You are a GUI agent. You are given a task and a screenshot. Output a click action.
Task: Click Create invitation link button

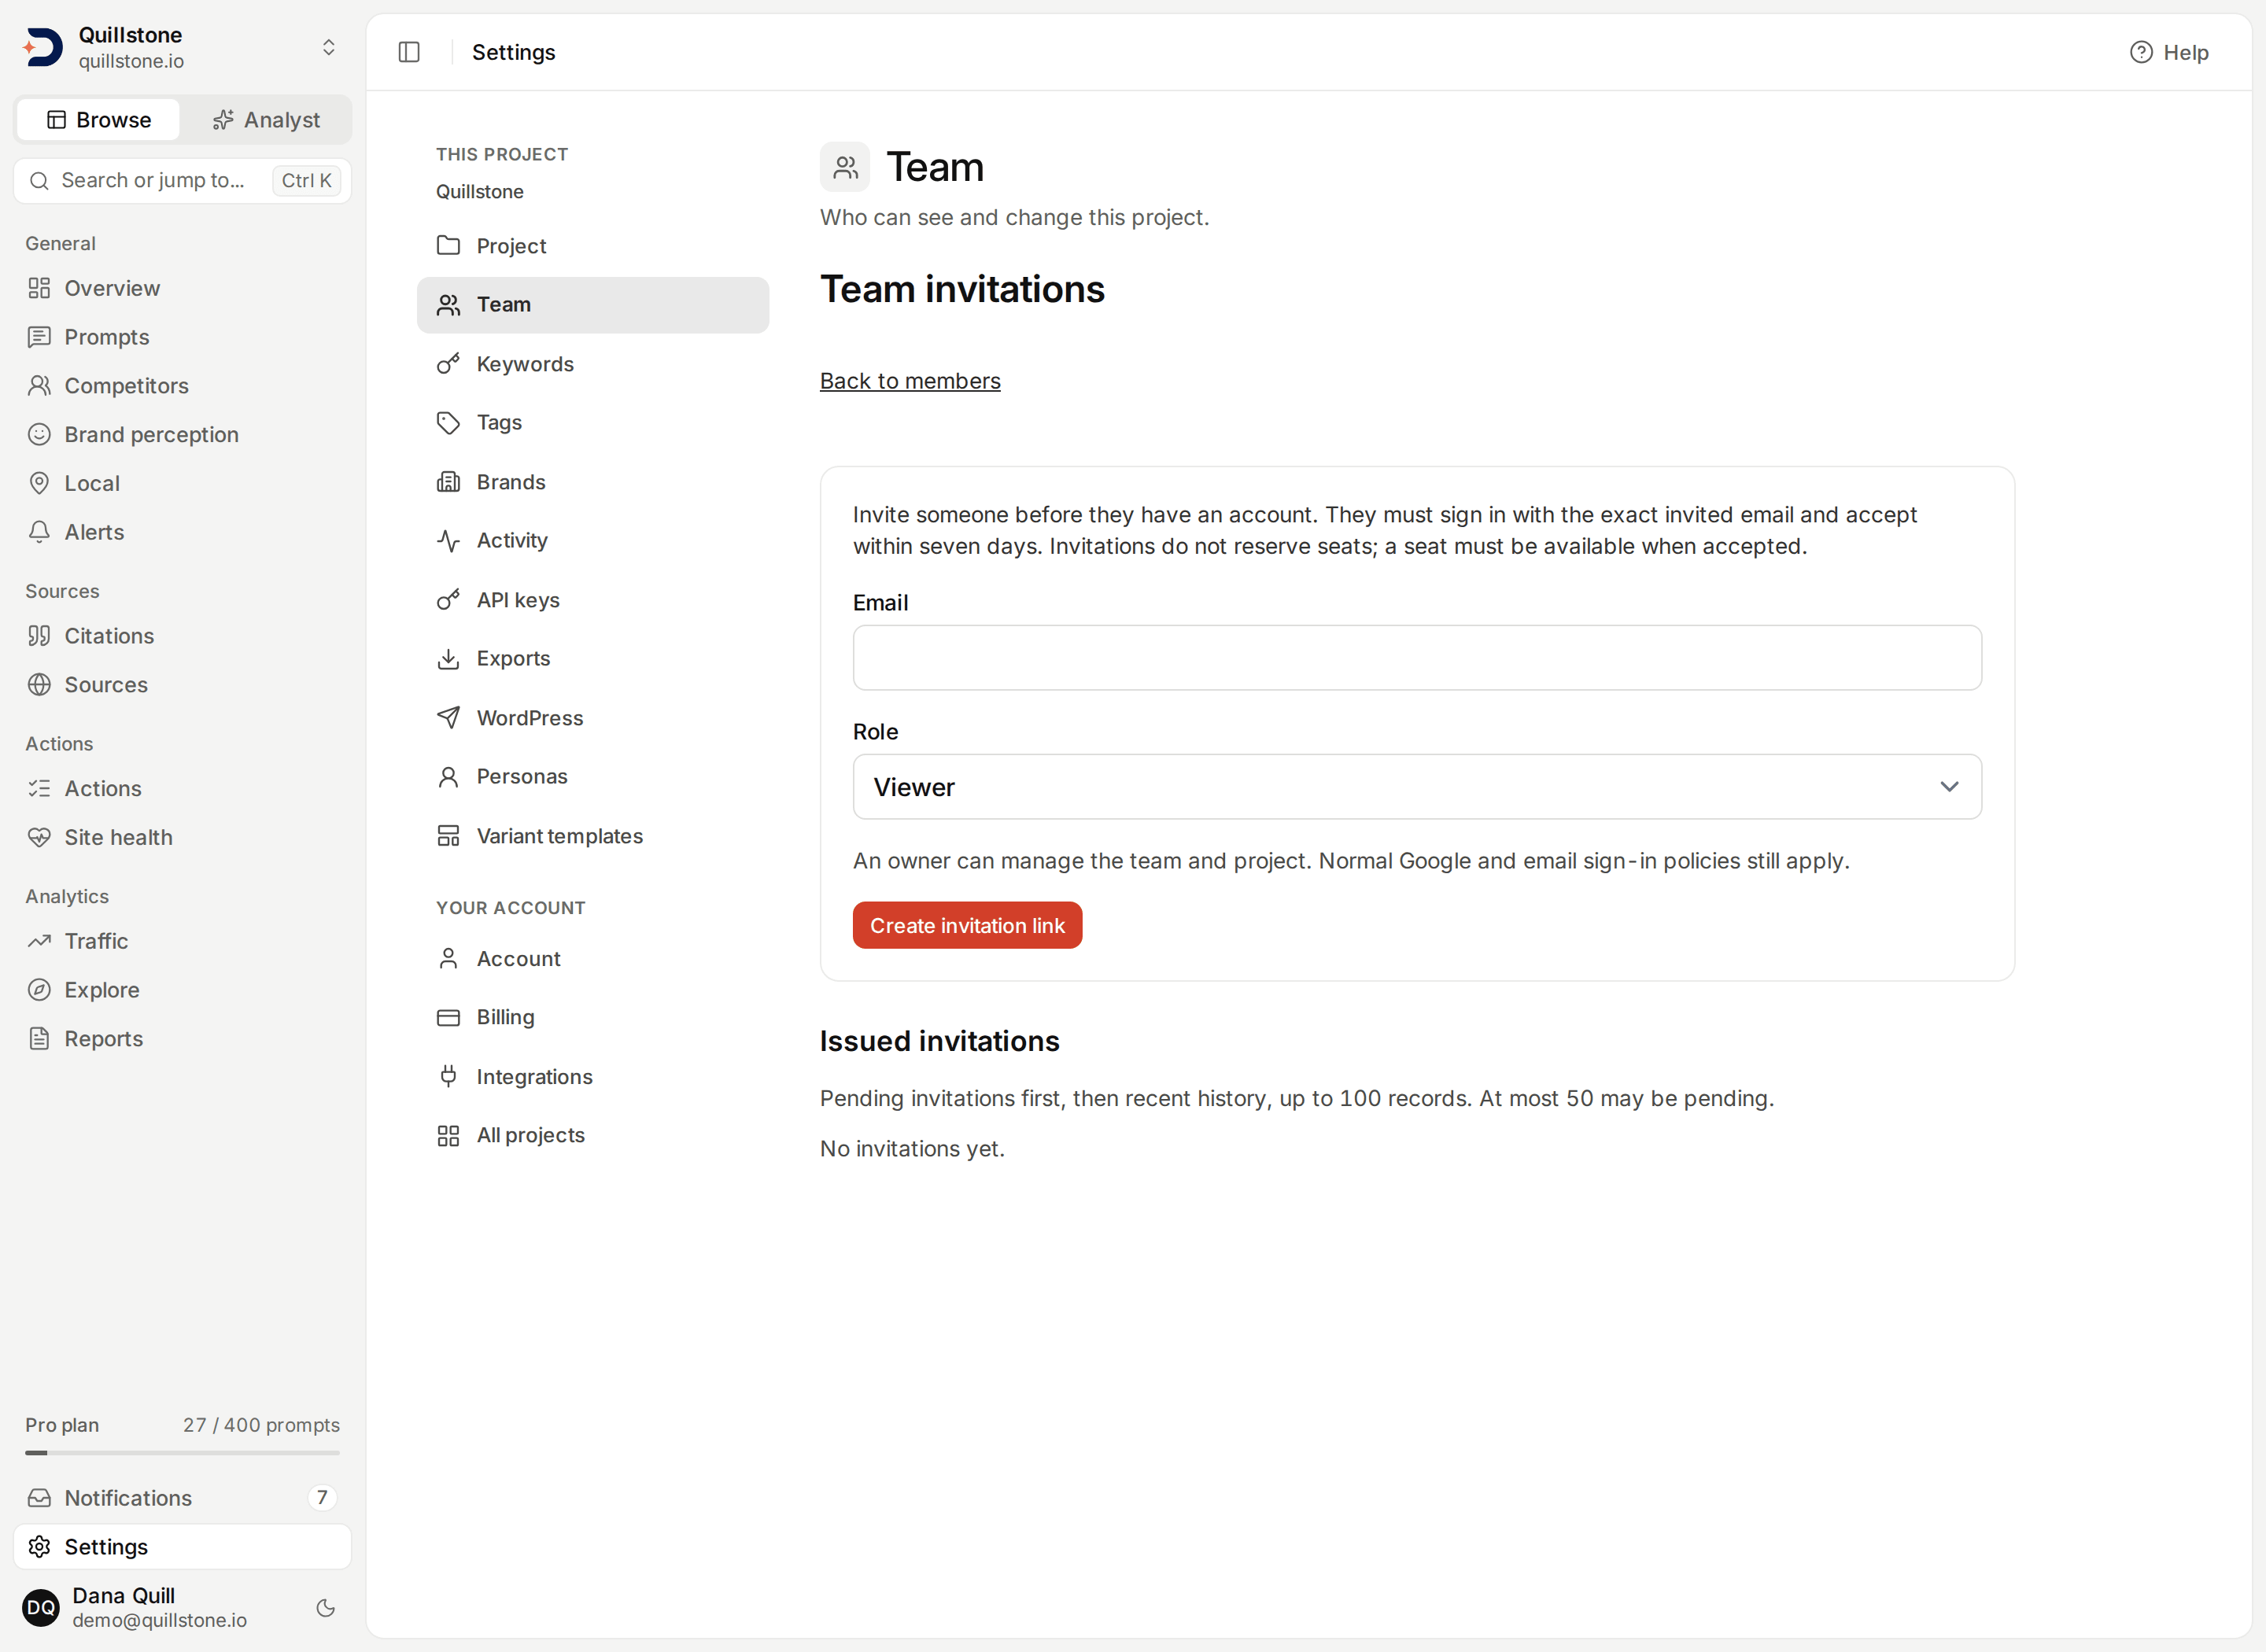[x=967, y=925]
